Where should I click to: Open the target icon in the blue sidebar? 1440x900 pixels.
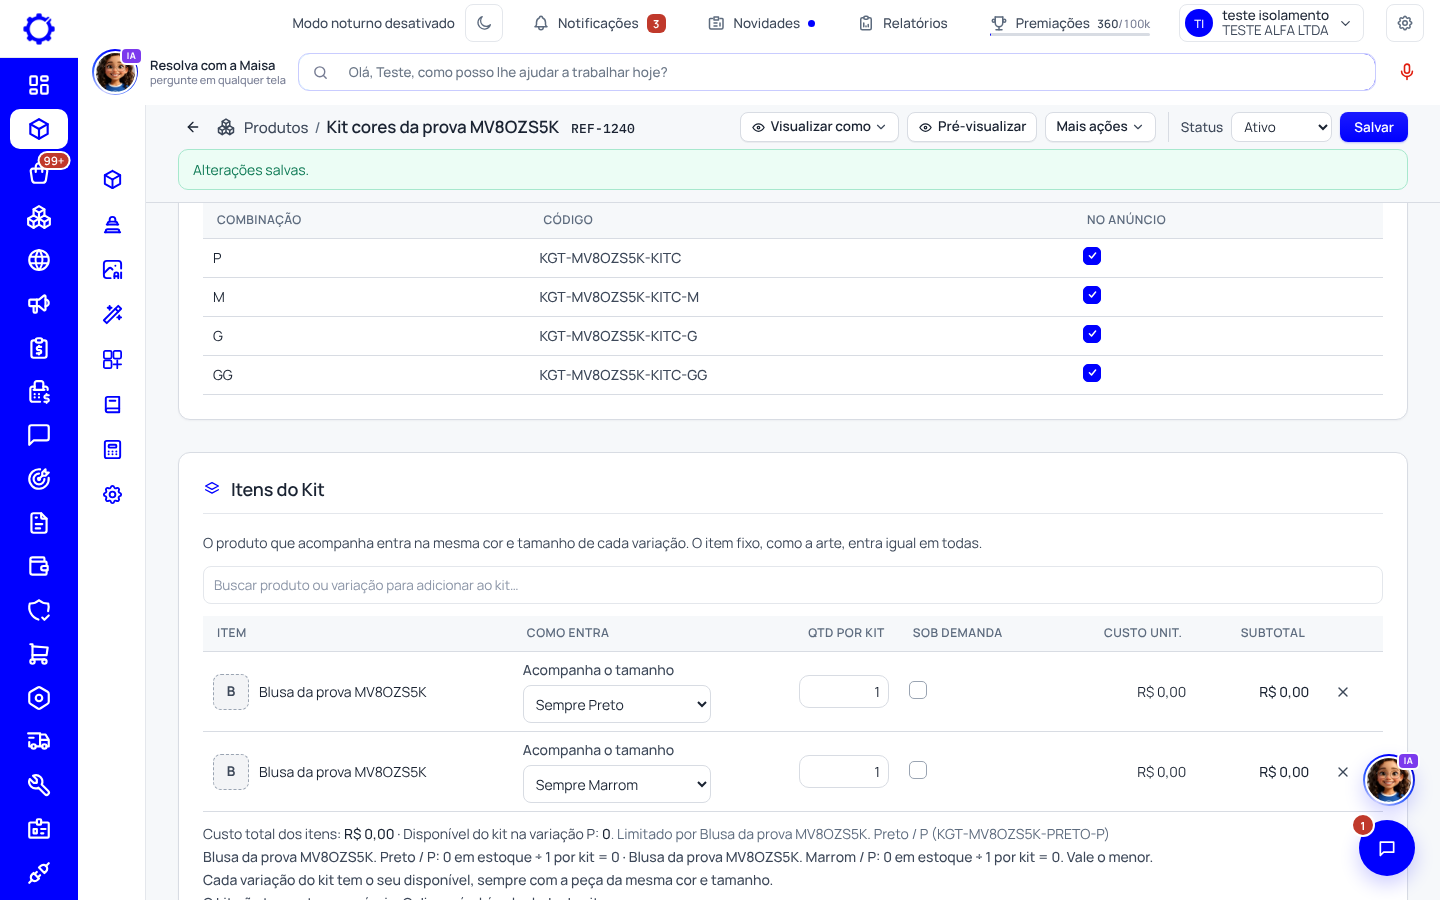(39, 479)
